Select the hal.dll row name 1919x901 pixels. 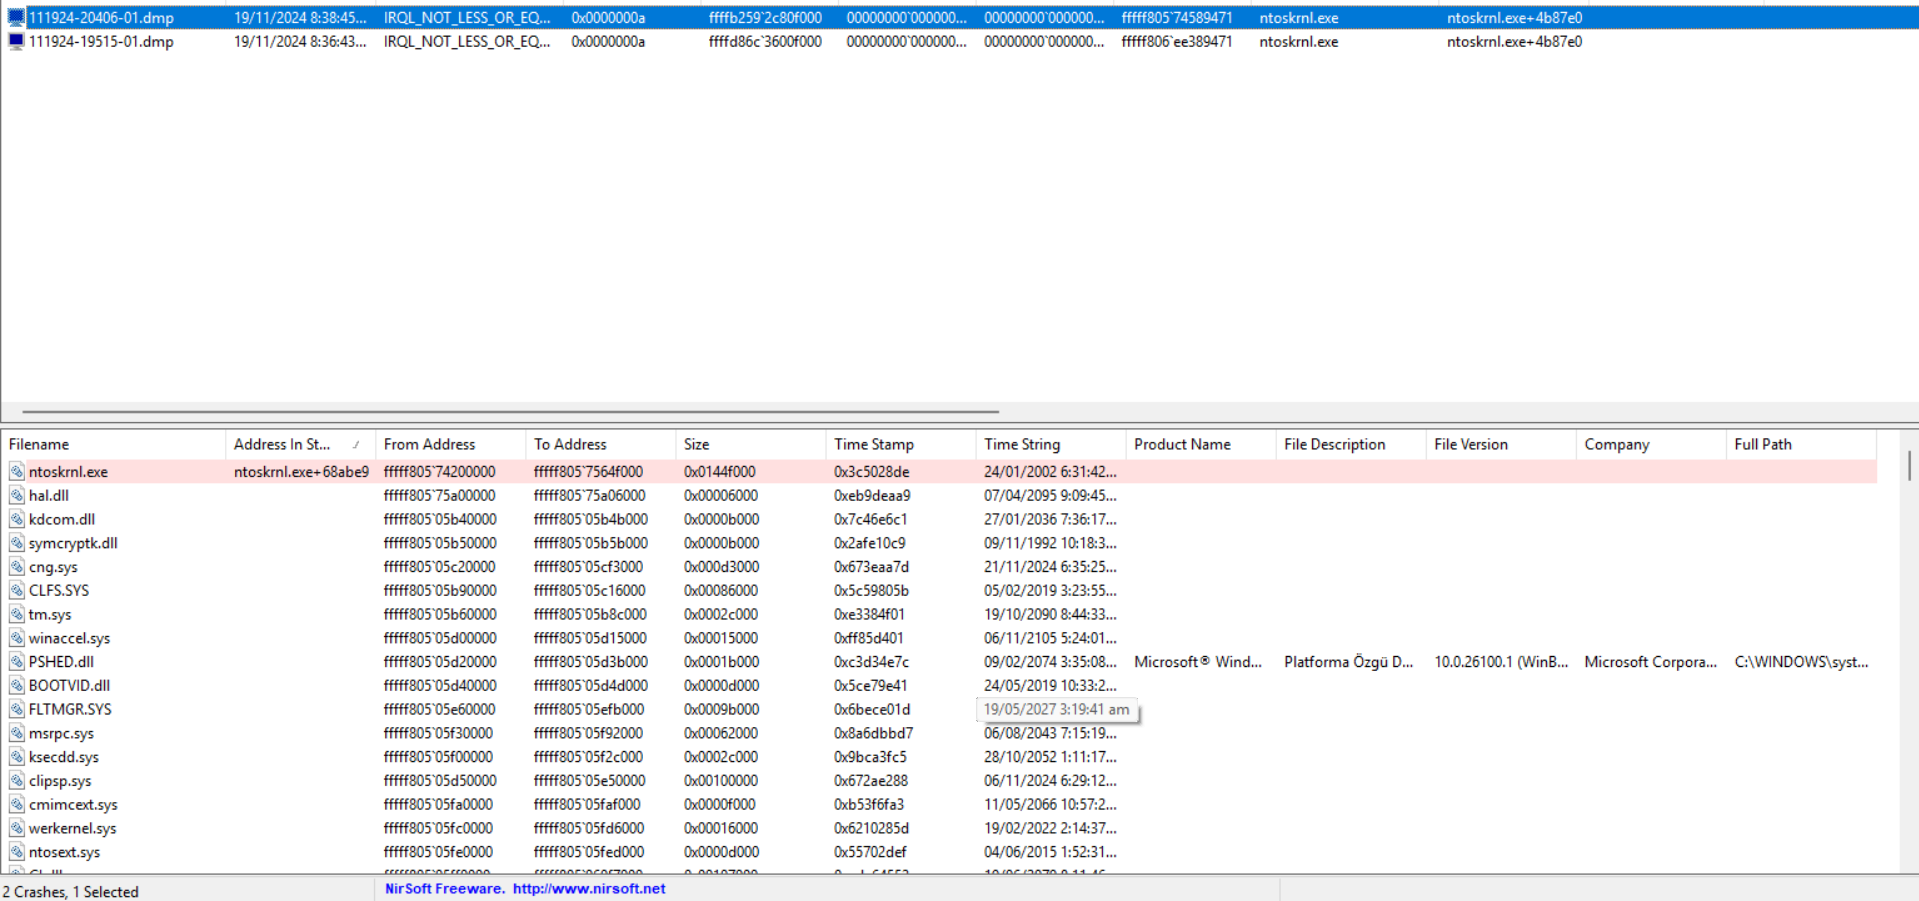(x=49, y=496)
